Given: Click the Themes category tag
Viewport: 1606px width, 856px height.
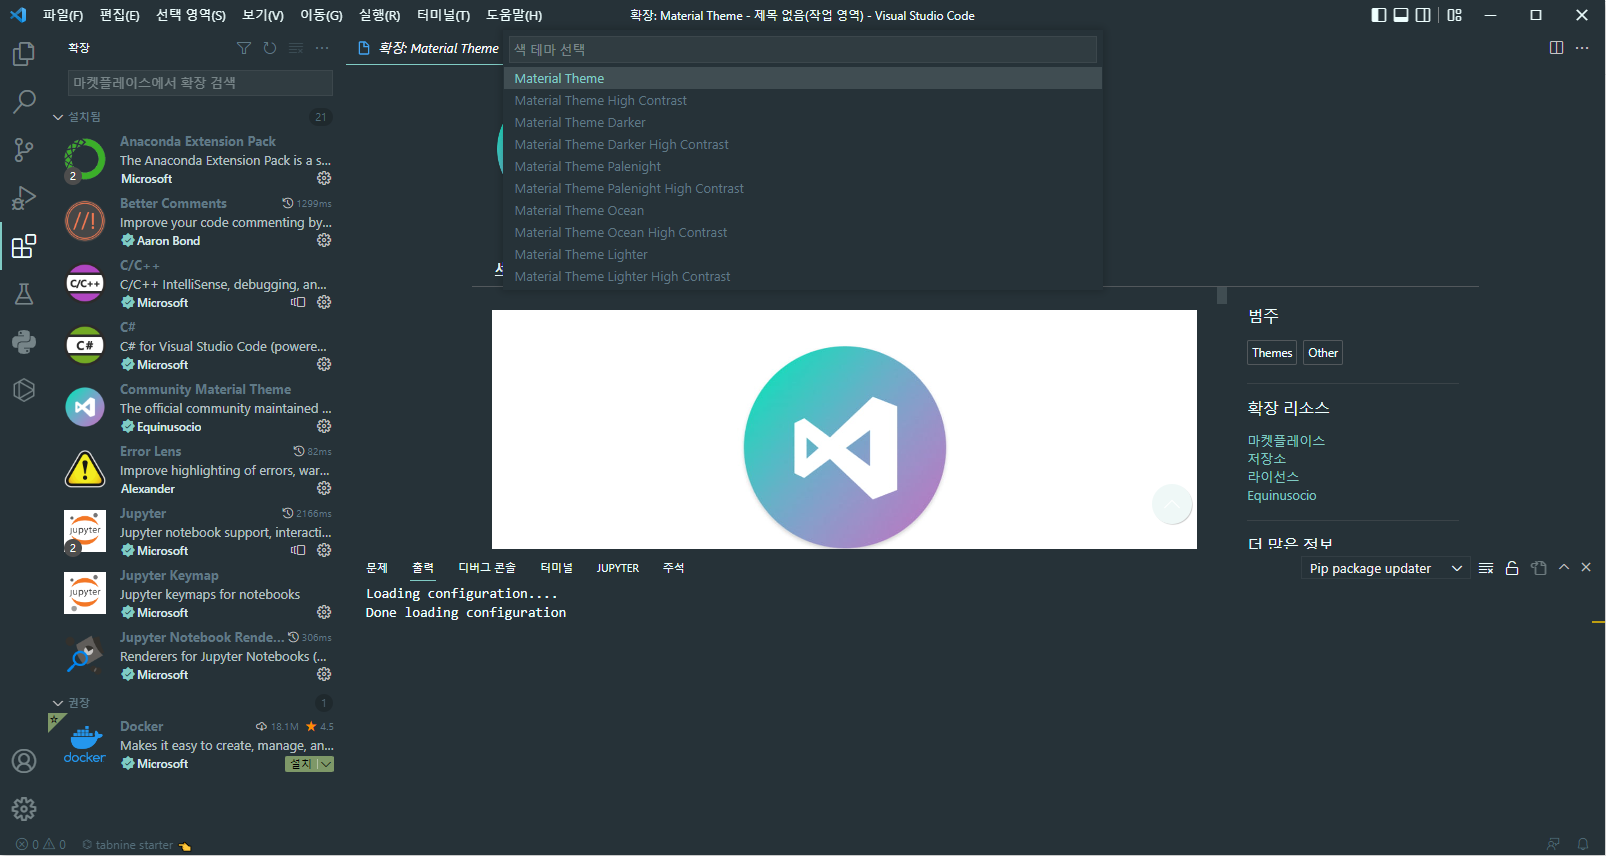Looking at the screenshot, I should point(1272,353).
